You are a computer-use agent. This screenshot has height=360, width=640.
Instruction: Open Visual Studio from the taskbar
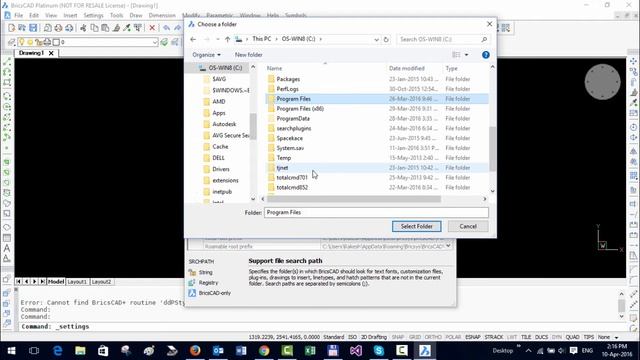point(356,351)
